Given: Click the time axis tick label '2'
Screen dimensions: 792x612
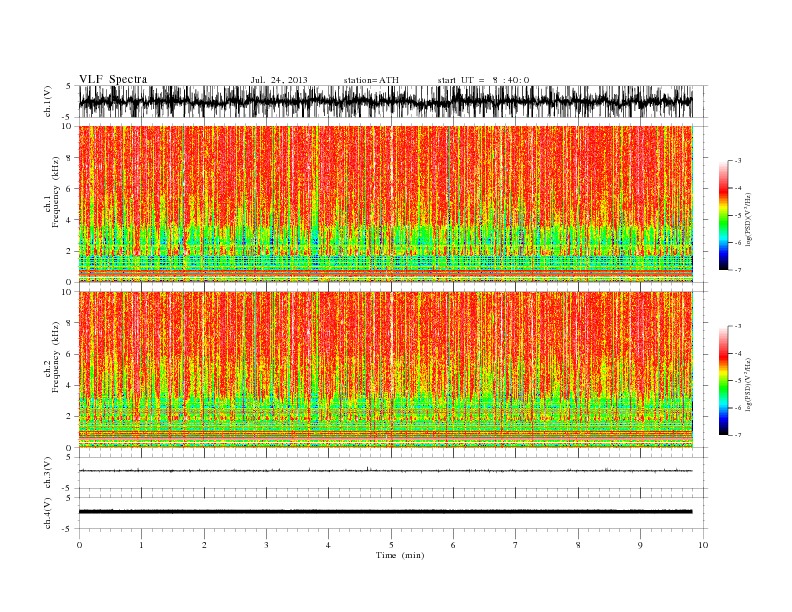Looking at the screenshot, I should (x=204, y=545).
